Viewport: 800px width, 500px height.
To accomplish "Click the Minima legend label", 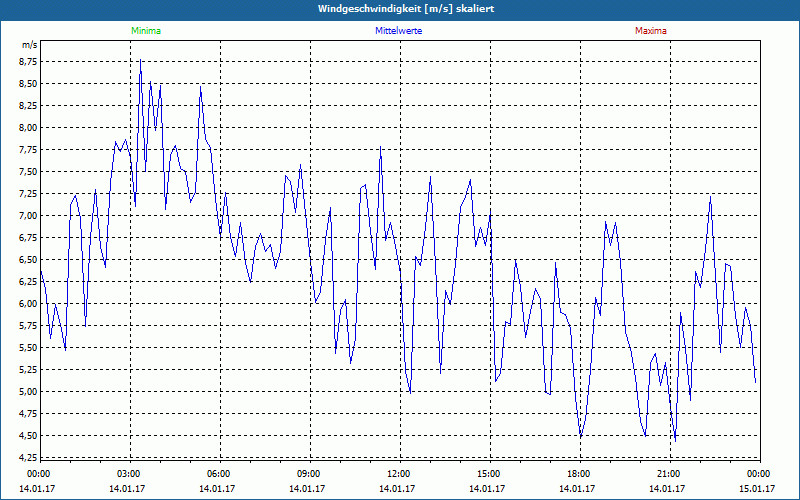I will pyautogui.click(x=146, y=31).
